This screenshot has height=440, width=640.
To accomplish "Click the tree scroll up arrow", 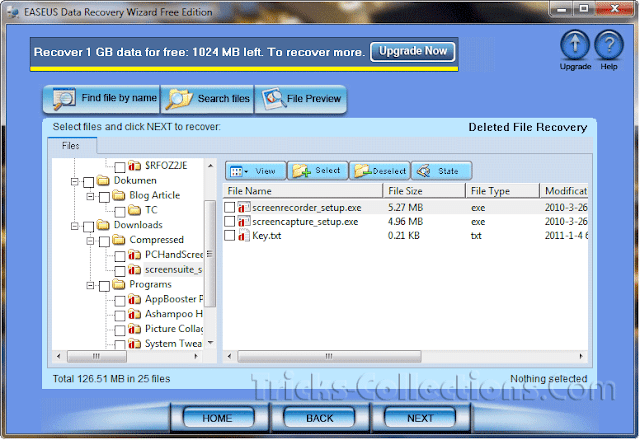I will pyautogui.click(x=210, y=166).
